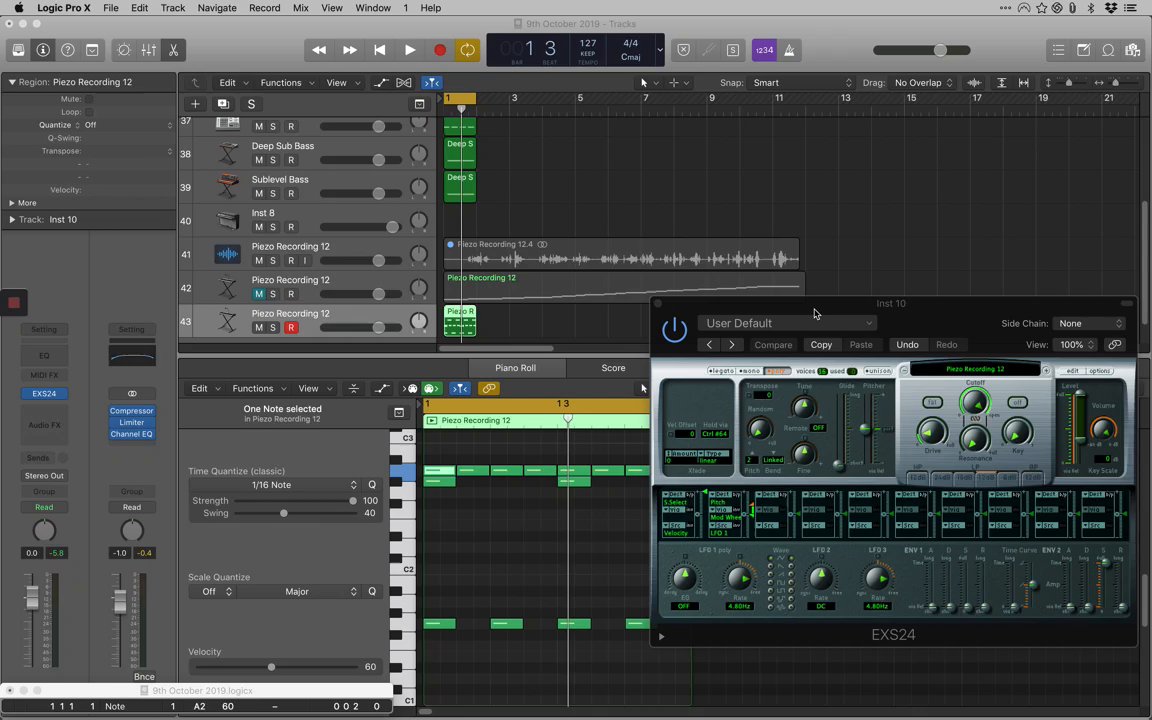
Task: Open the Mix menu
Action: 300,8
